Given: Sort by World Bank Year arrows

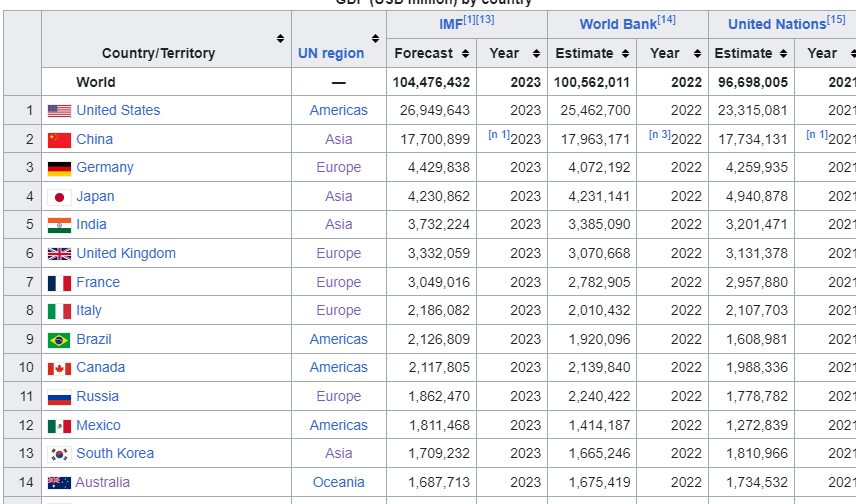Looking at the screenshot, I should [x=697, y=54].
